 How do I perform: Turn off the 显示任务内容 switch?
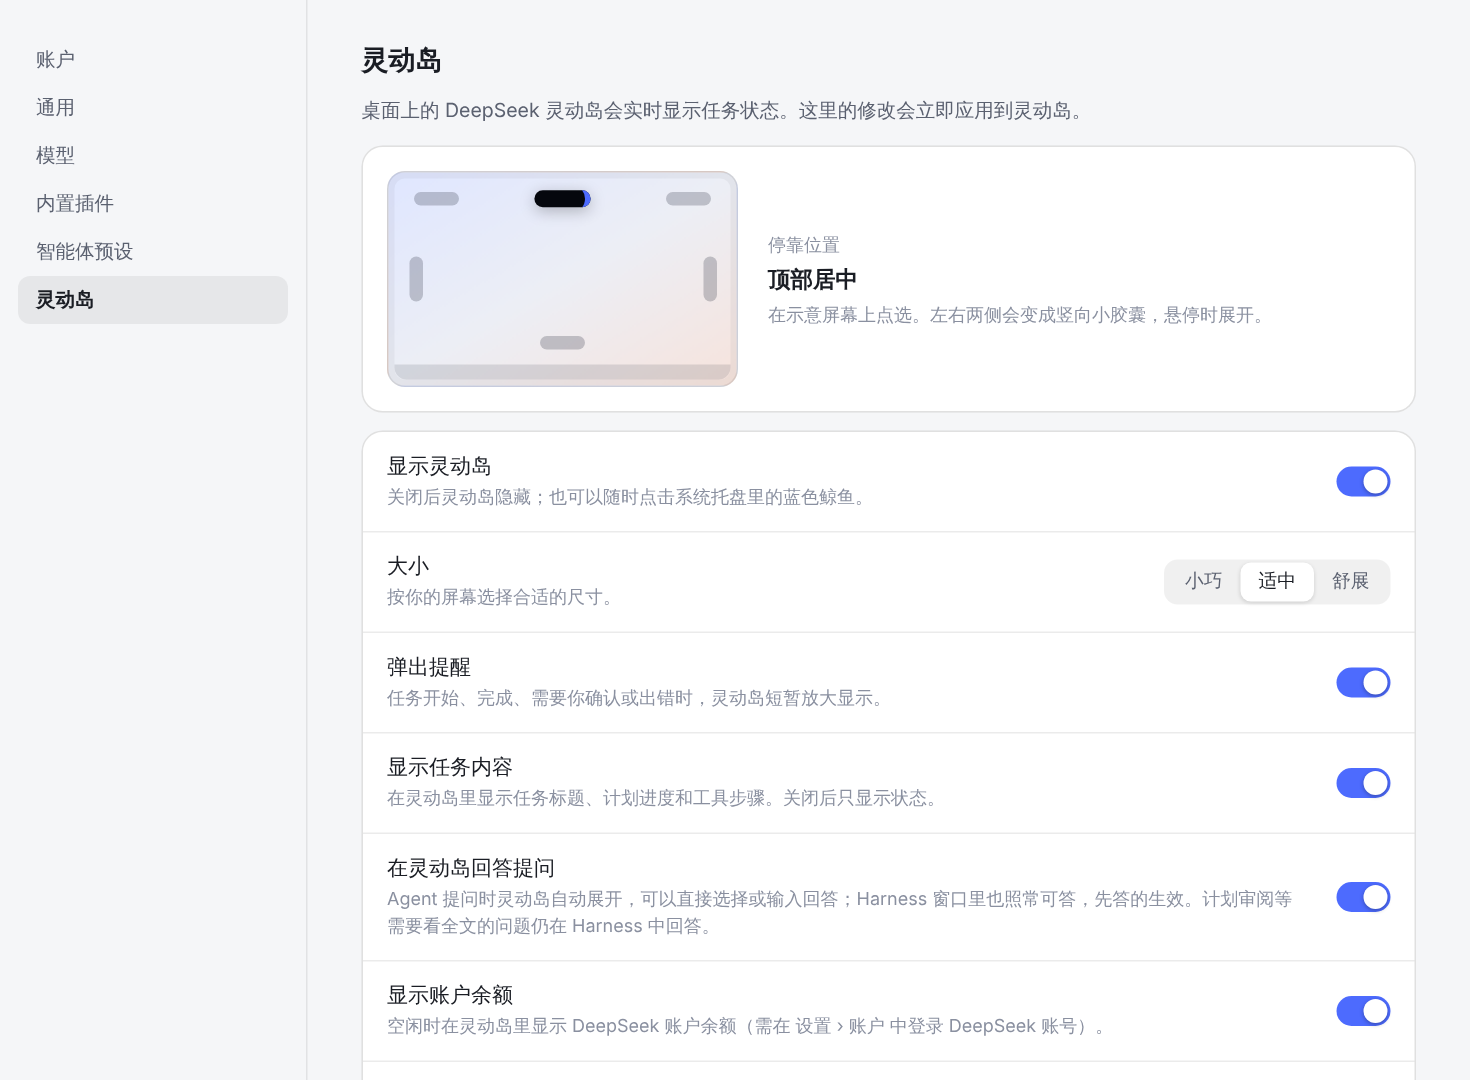1363,783
